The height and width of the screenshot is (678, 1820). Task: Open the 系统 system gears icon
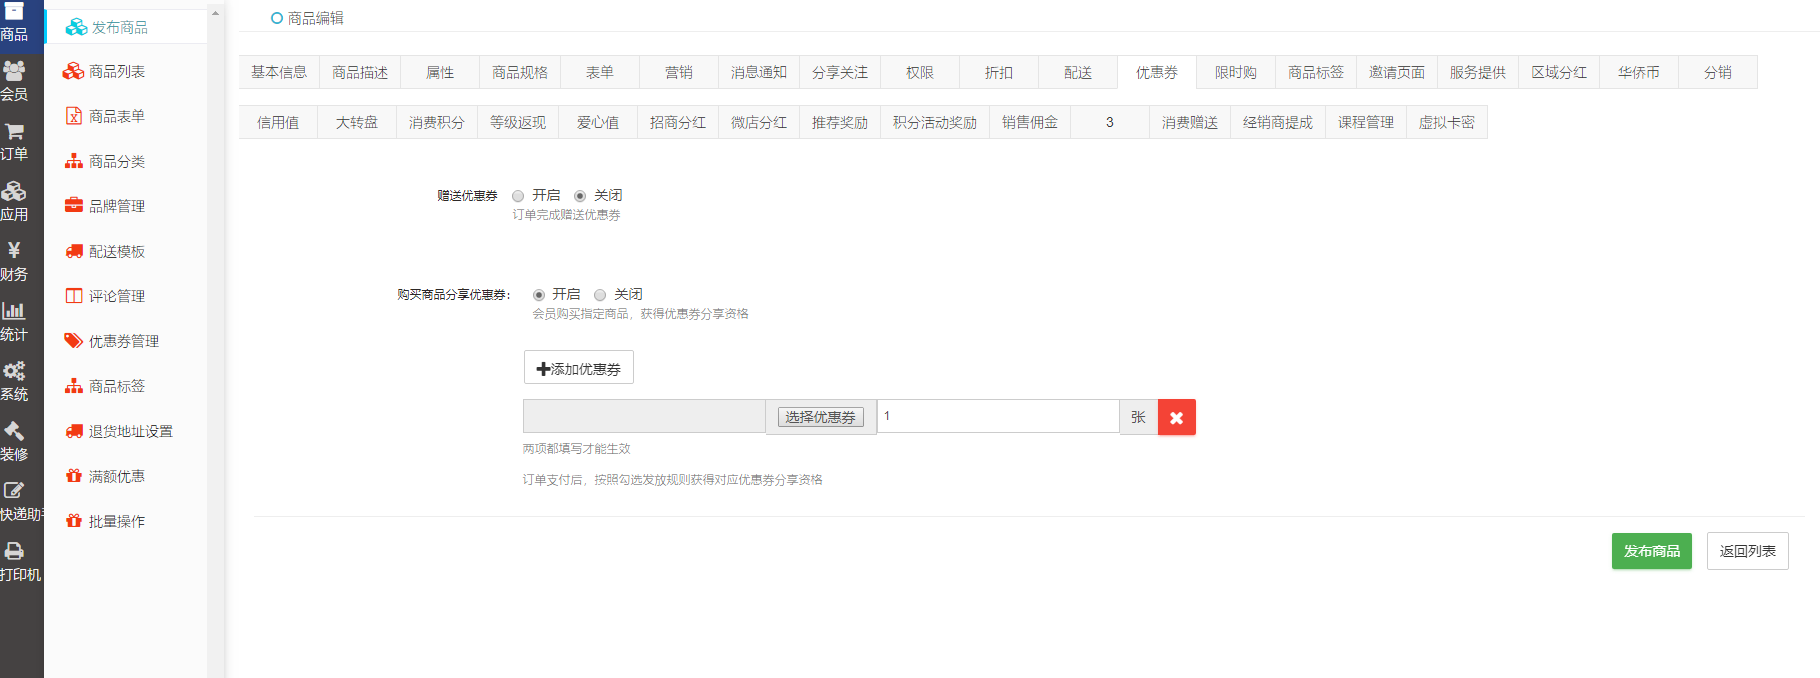click(14, 372)
